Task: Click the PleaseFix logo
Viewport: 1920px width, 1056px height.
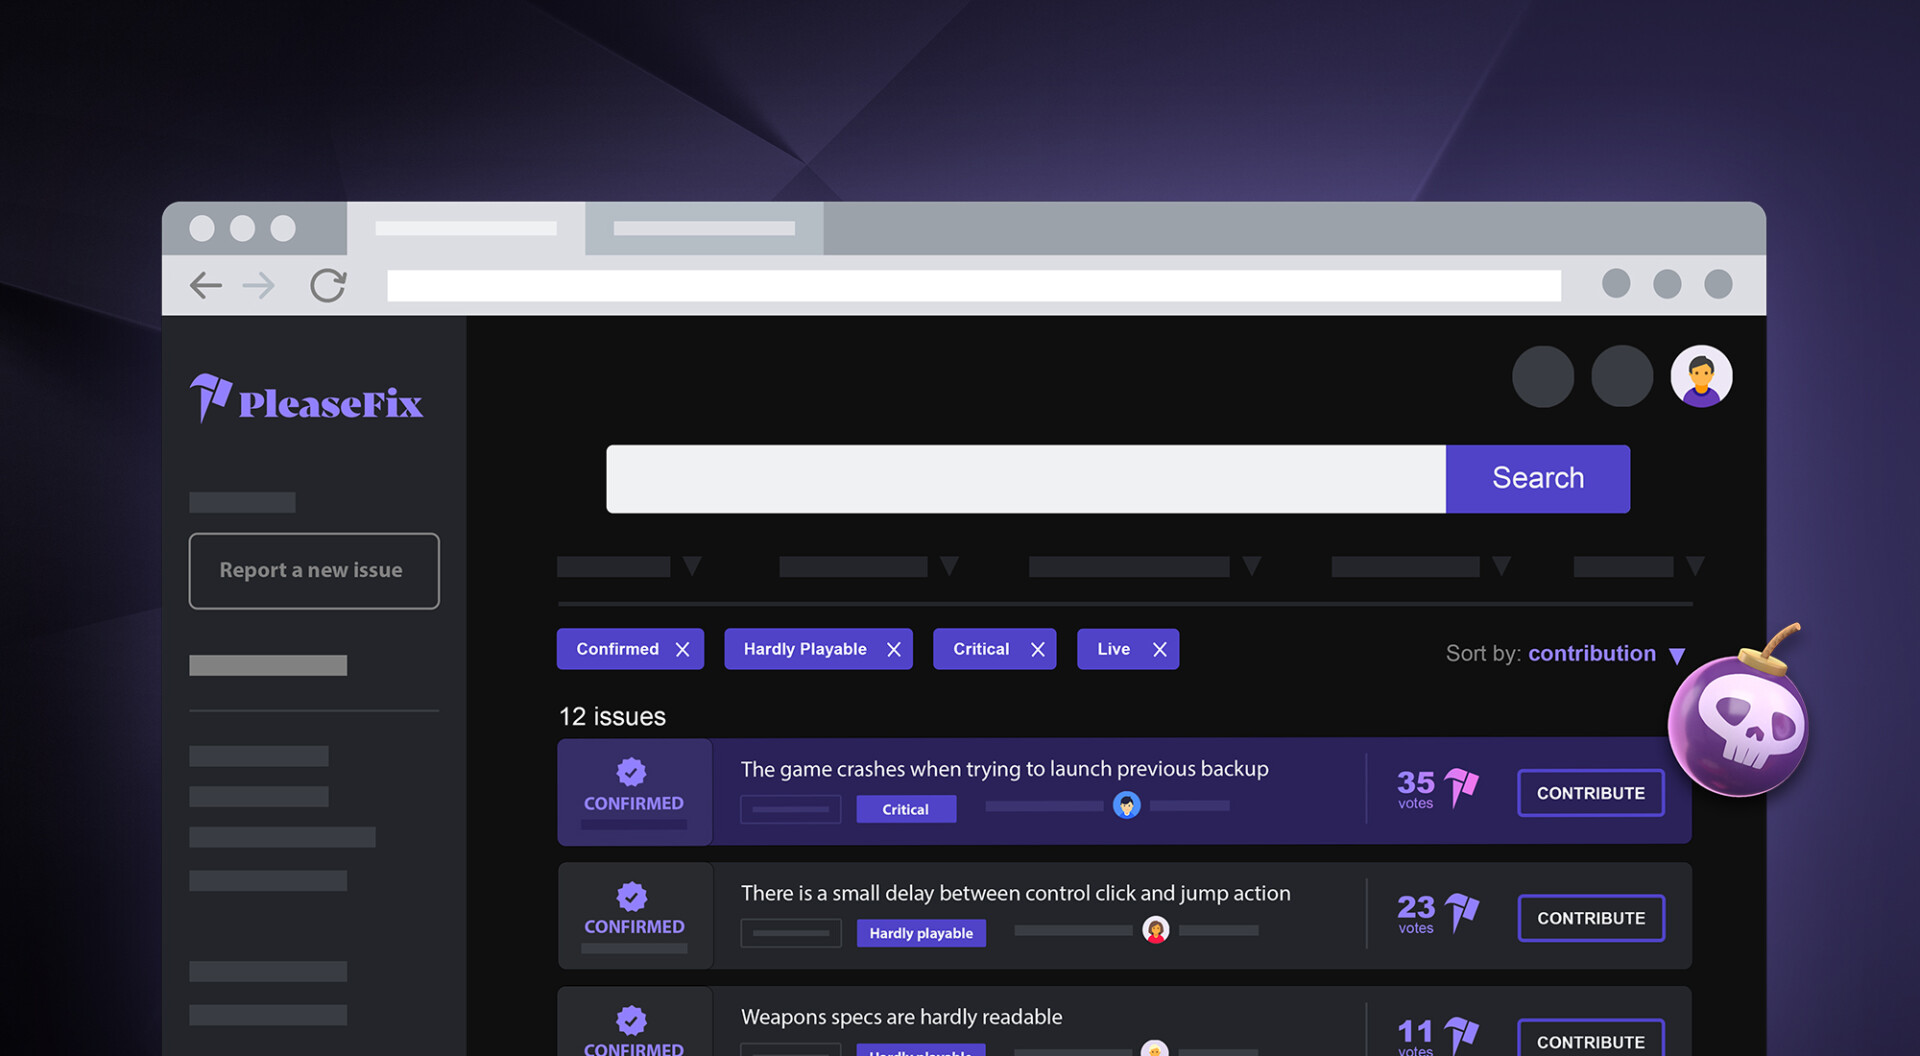Action: pyautogui.click(x=306, y=400)
